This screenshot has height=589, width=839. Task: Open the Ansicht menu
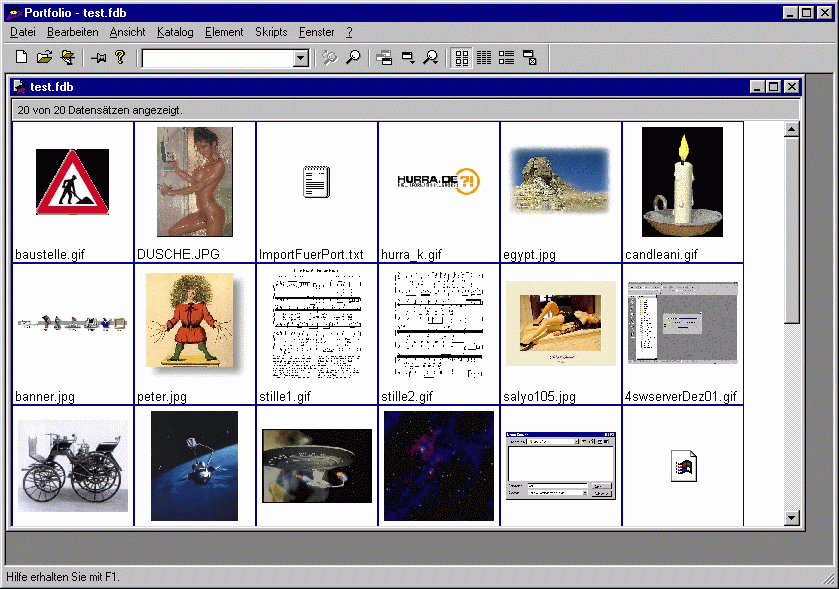127,32
